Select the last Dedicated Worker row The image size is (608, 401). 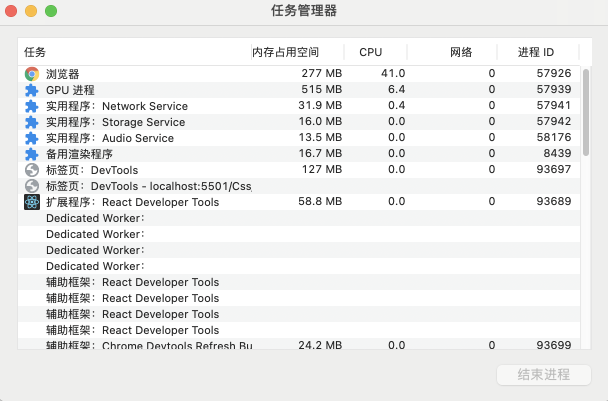point(299,266)
